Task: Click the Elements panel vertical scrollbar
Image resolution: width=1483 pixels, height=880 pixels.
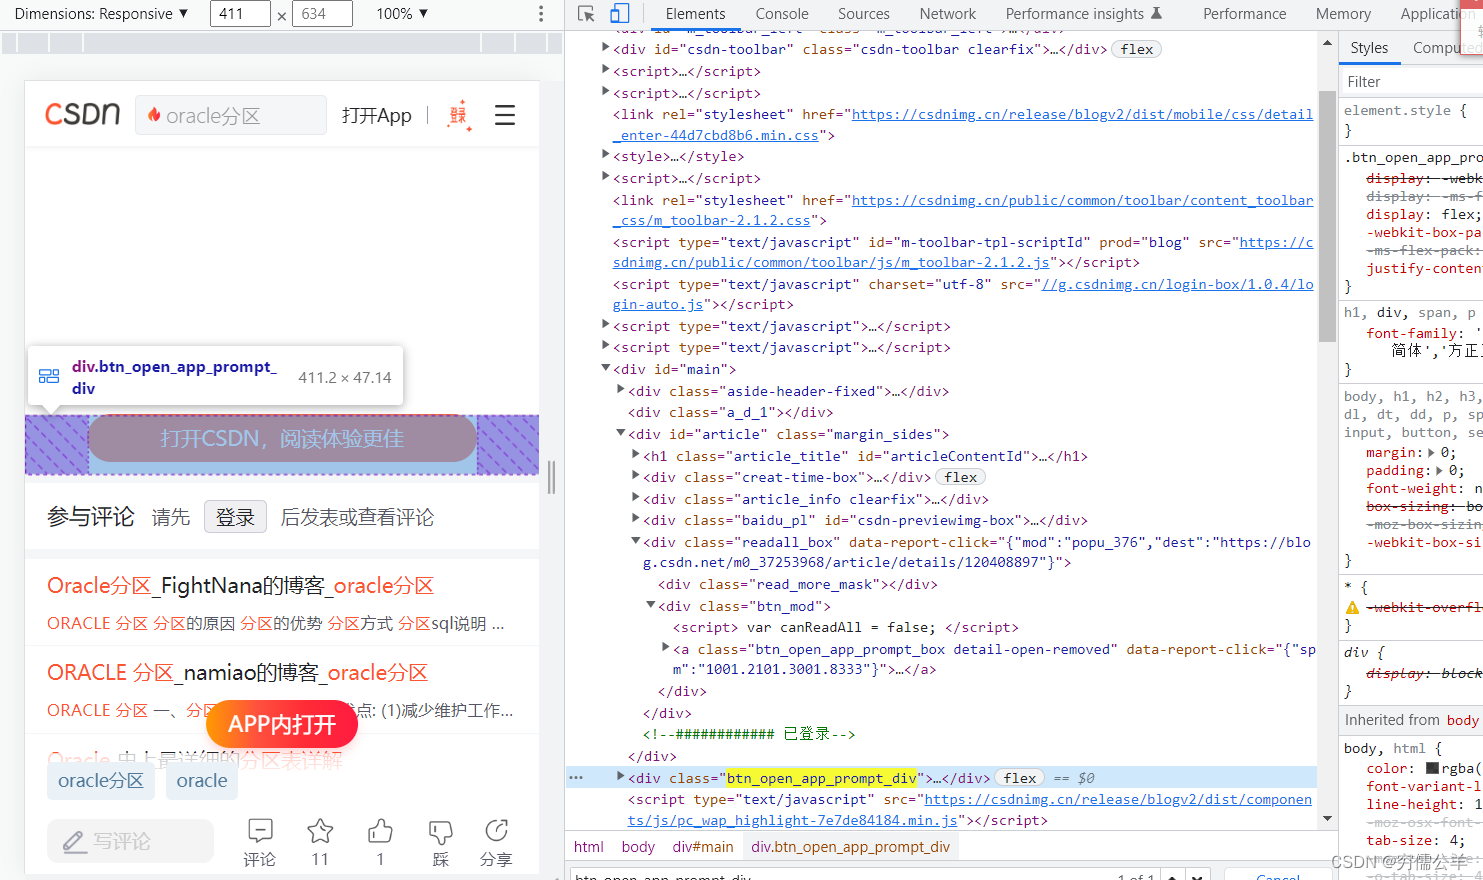Action: click(1327, 216)
